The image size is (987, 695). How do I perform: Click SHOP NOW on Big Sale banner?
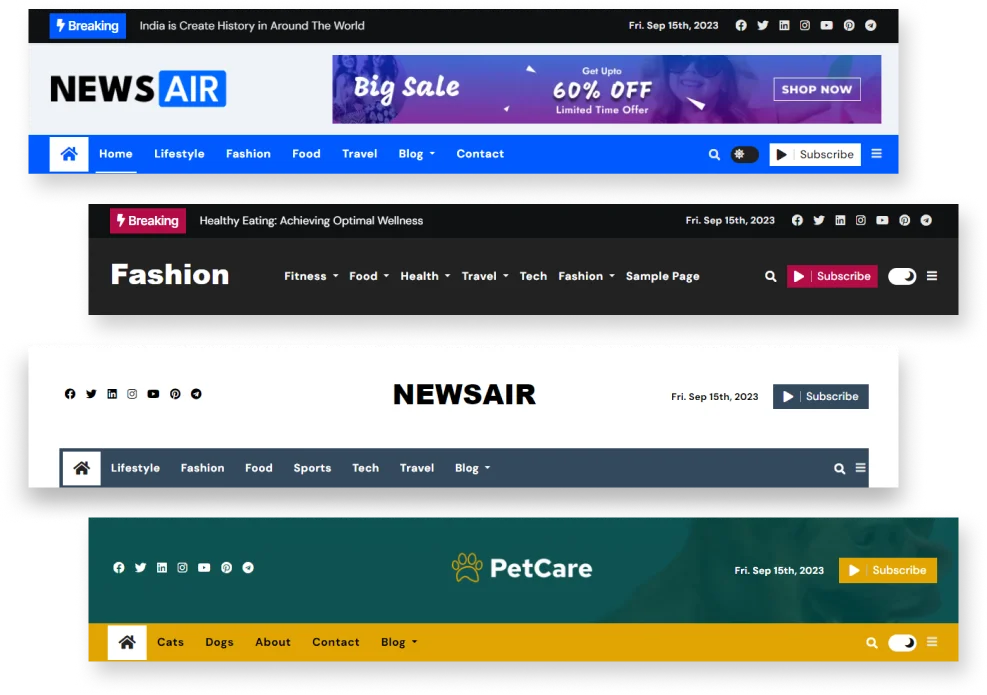click(817, 89)
